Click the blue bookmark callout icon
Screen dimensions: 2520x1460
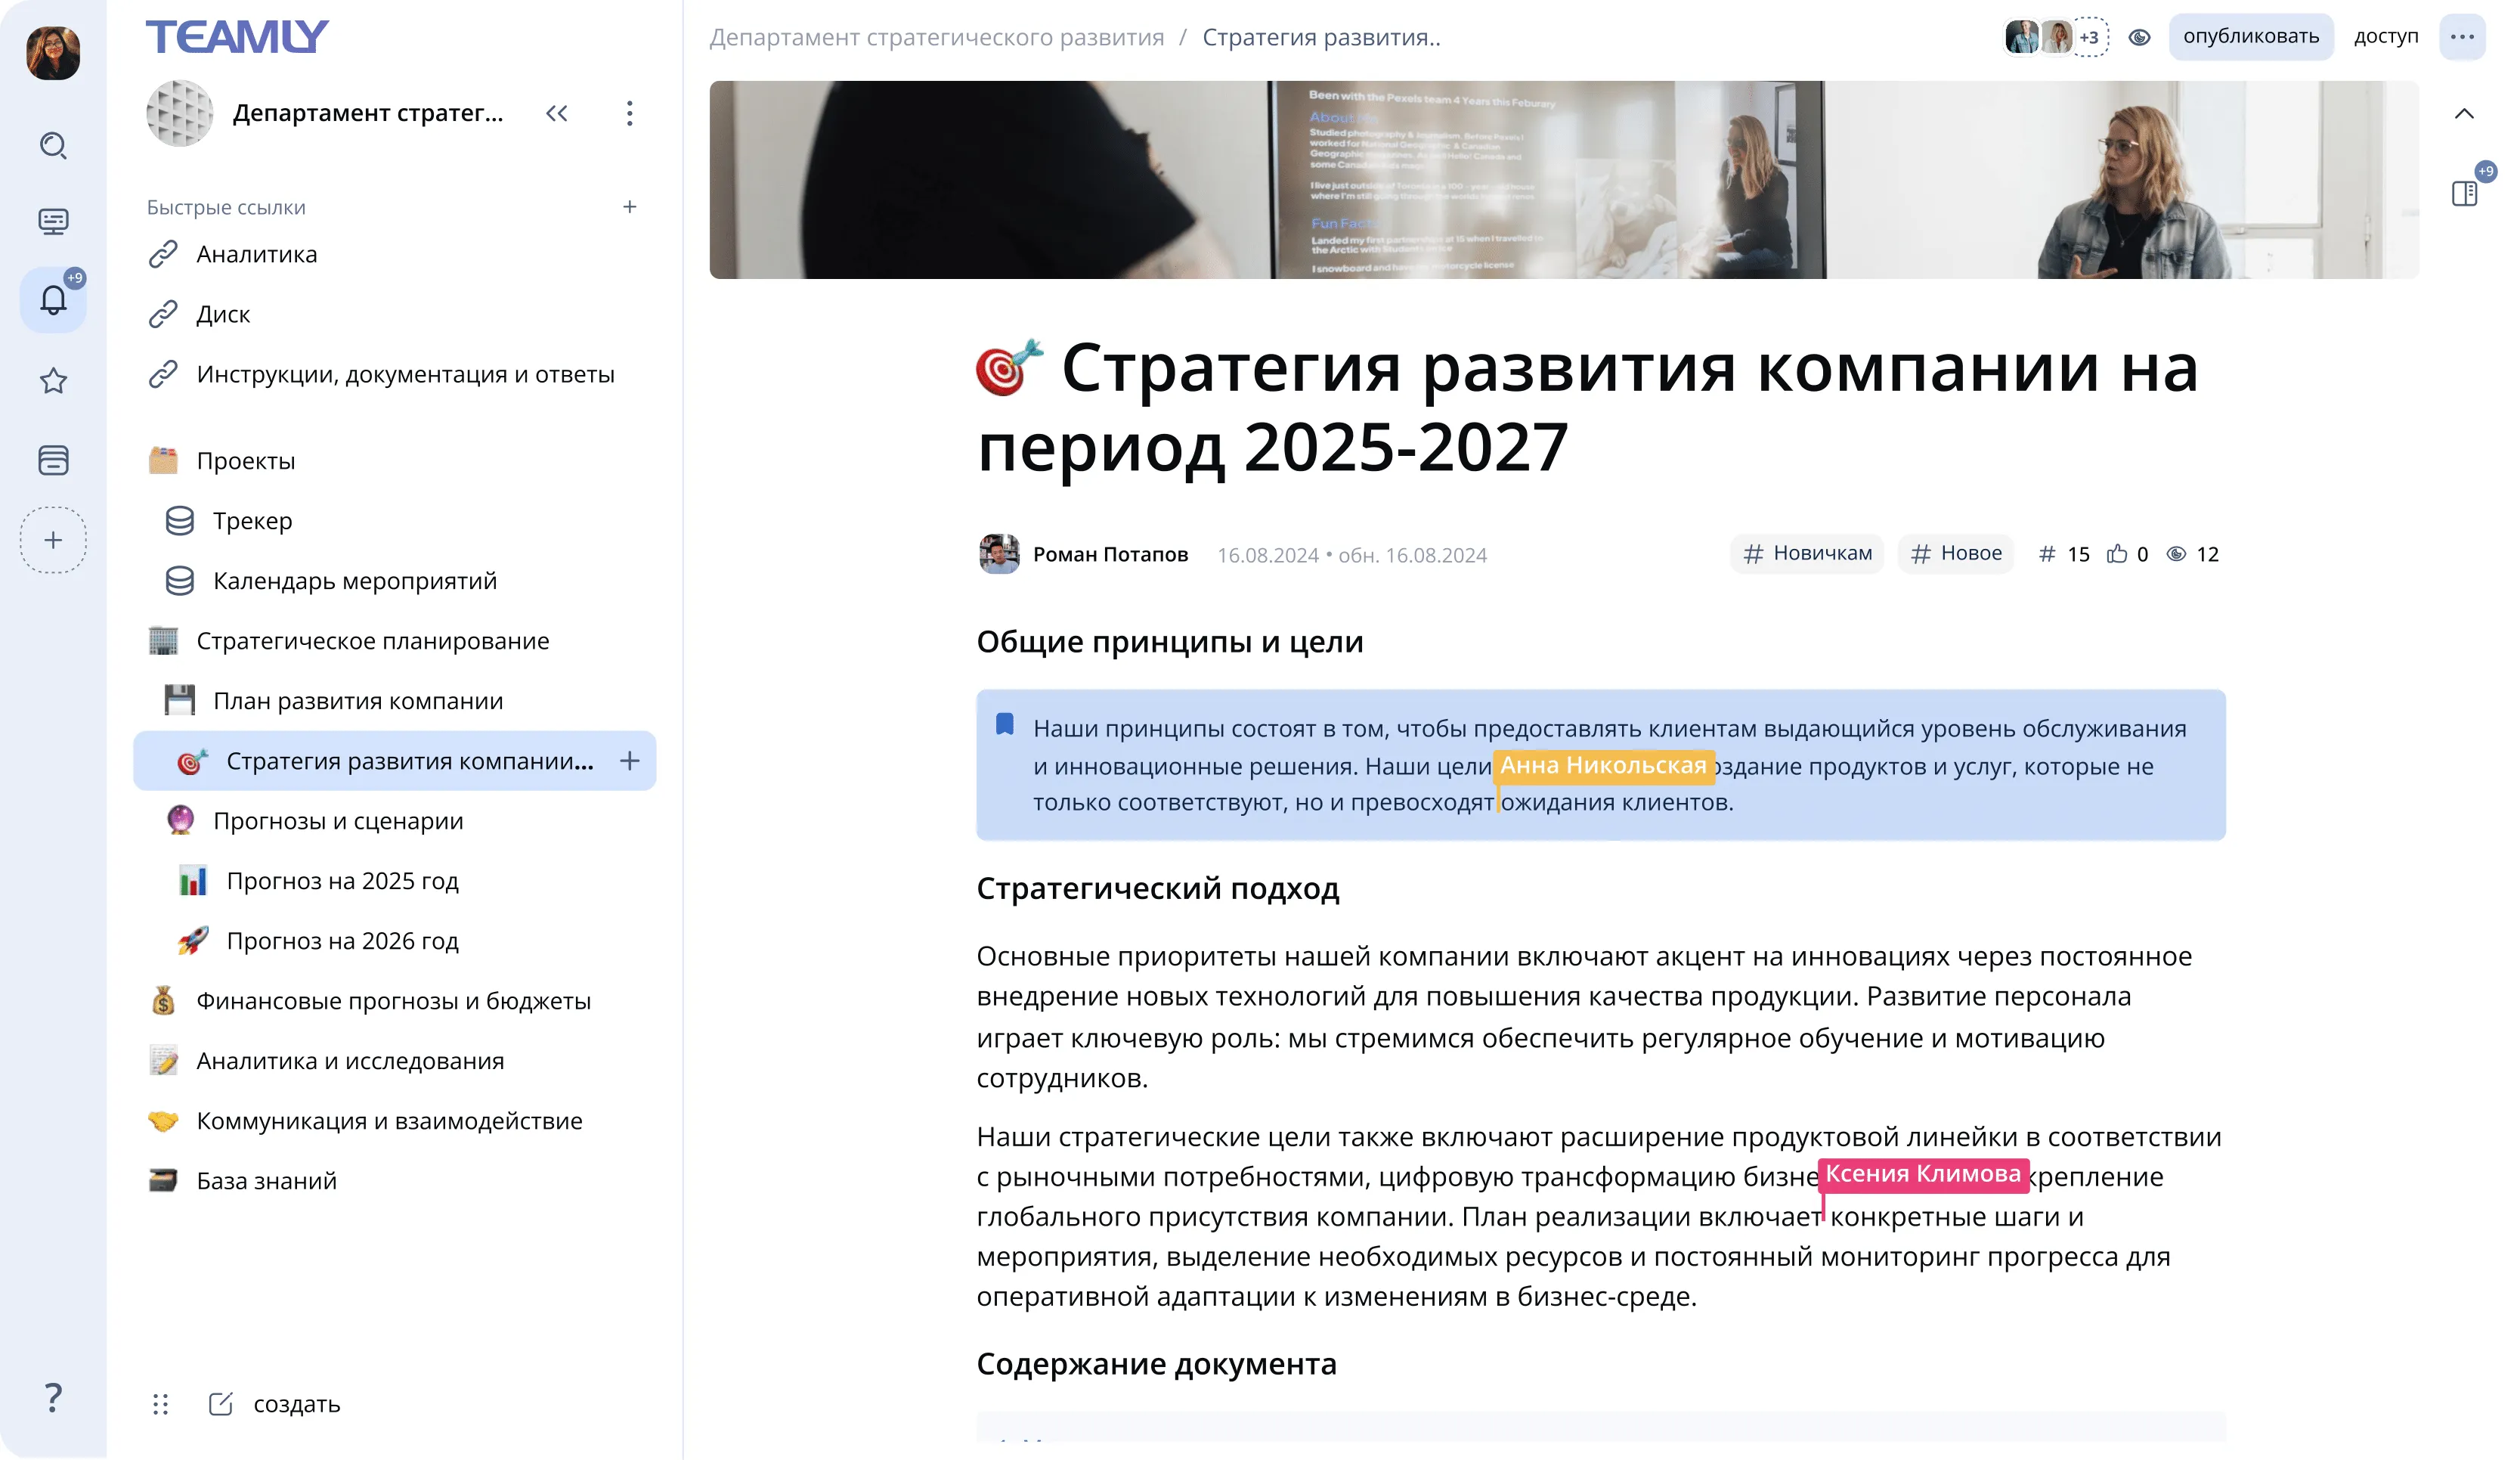click(1005, 725)
